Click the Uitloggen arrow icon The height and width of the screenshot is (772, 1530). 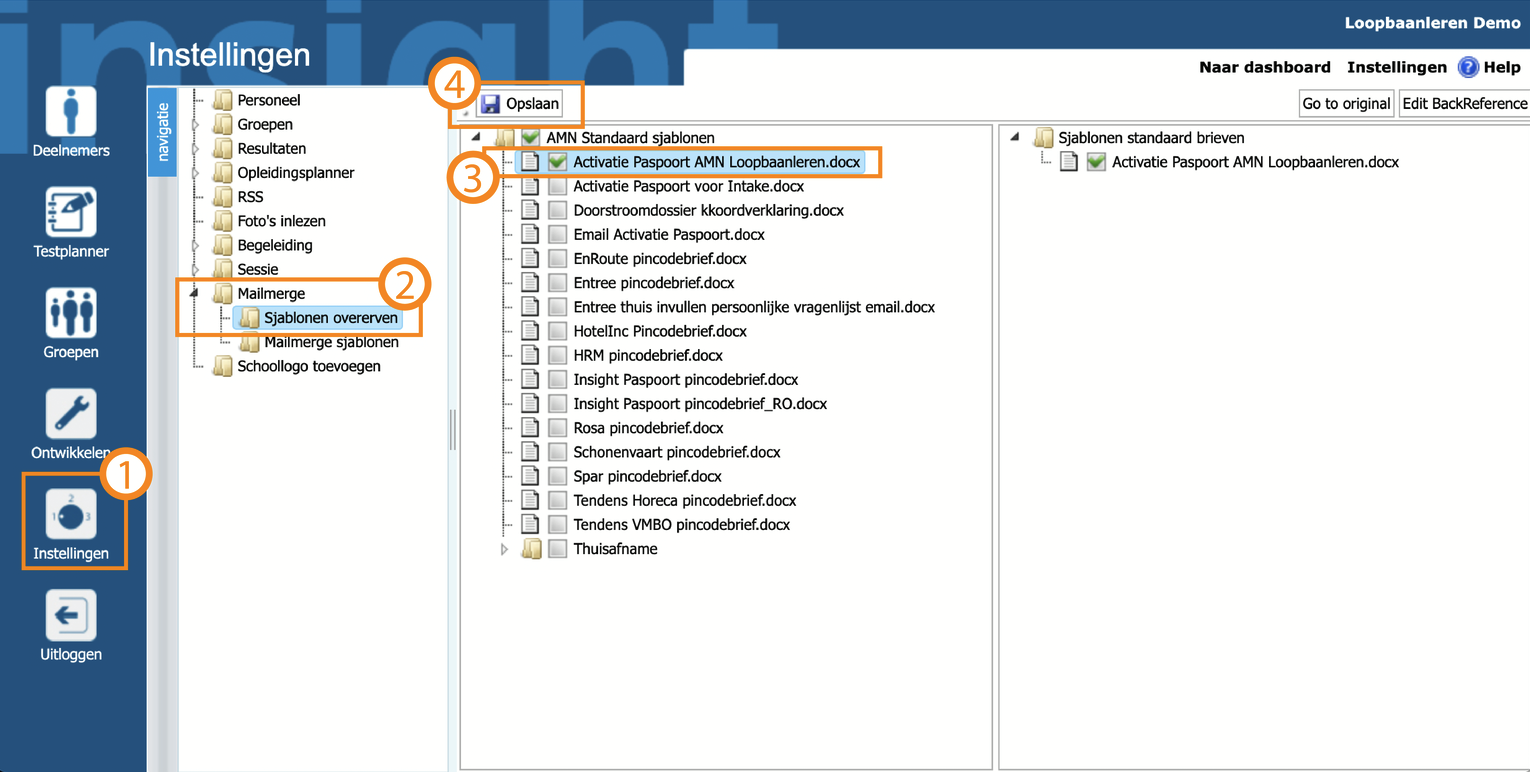click(x=71, y=615)
